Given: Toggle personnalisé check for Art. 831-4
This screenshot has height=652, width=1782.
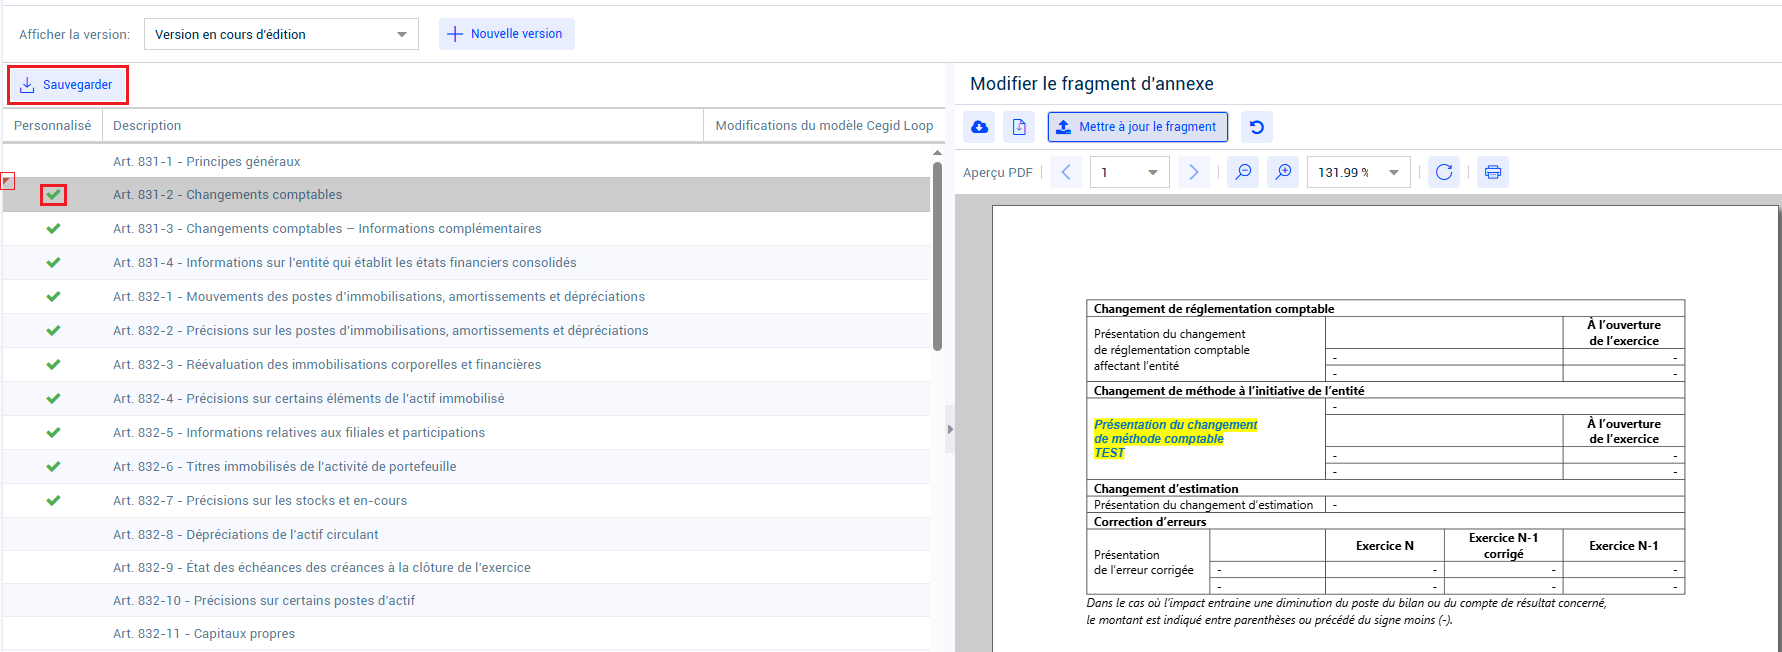Looking at the screenshot, I should [x=54, y=263].
